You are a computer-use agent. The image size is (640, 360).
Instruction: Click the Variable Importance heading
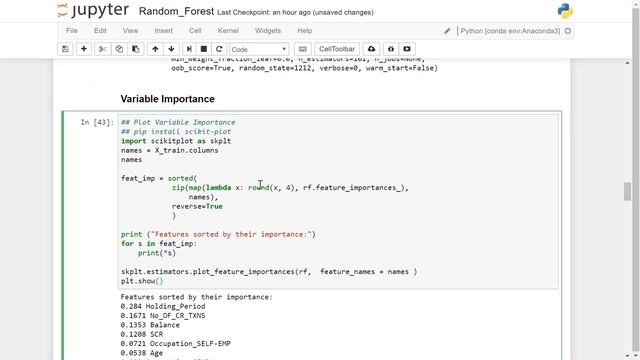pos(167,99)
